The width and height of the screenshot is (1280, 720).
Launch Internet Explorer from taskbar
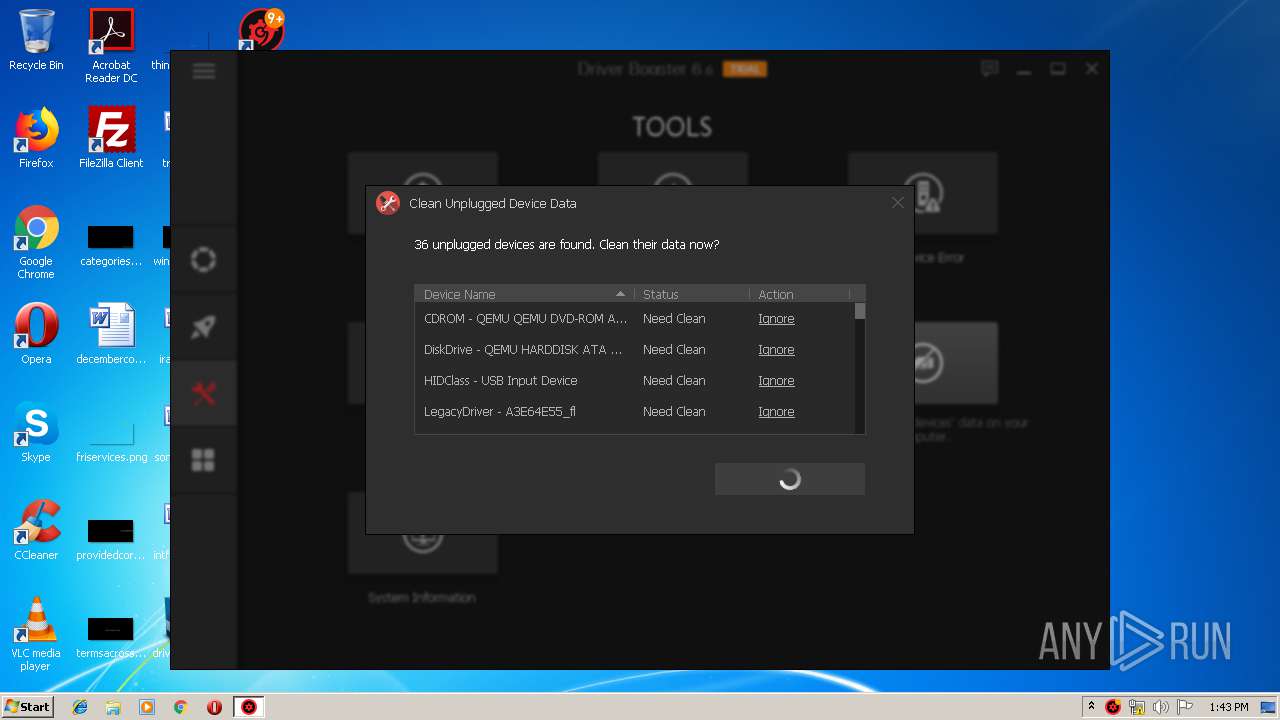coord(80,707)
